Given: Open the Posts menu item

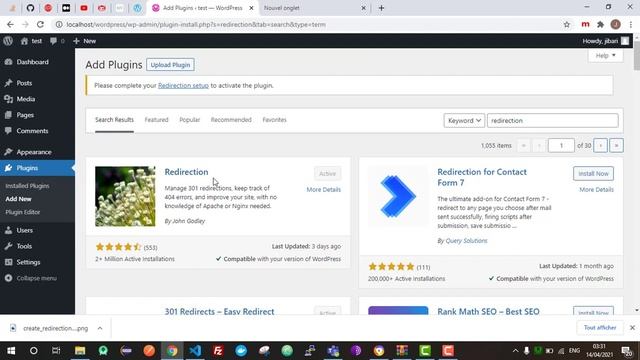Looking at the screenshot, I should tap(37, 83).
